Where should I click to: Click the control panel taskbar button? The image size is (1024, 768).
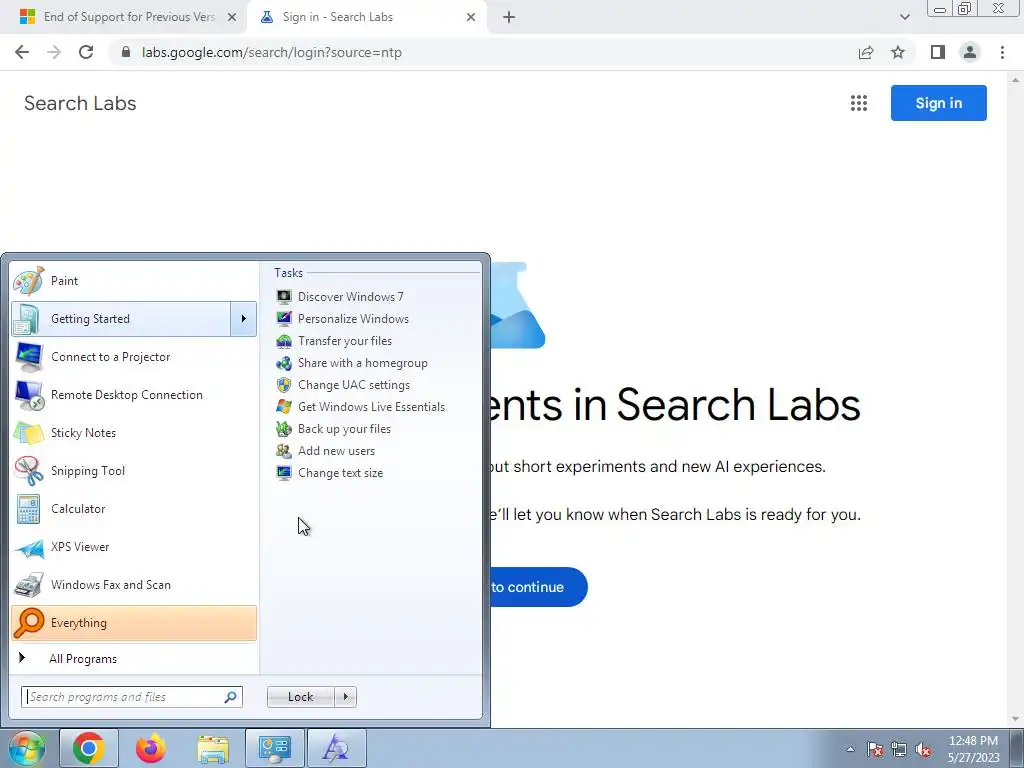tap(275, 748)
